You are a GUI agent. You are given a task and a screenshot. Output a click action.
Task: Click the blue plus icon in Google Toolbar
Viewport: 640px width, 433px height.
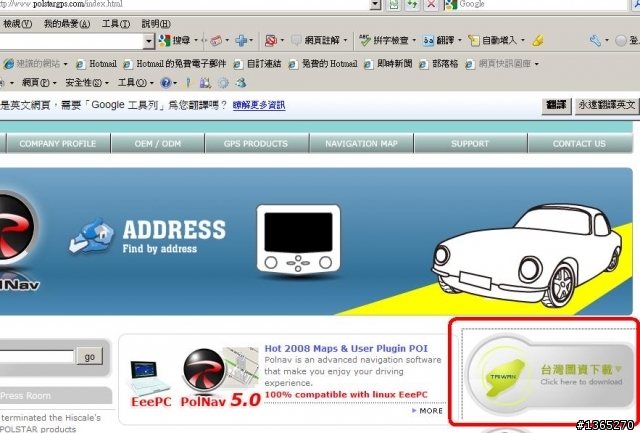[241, 40]
